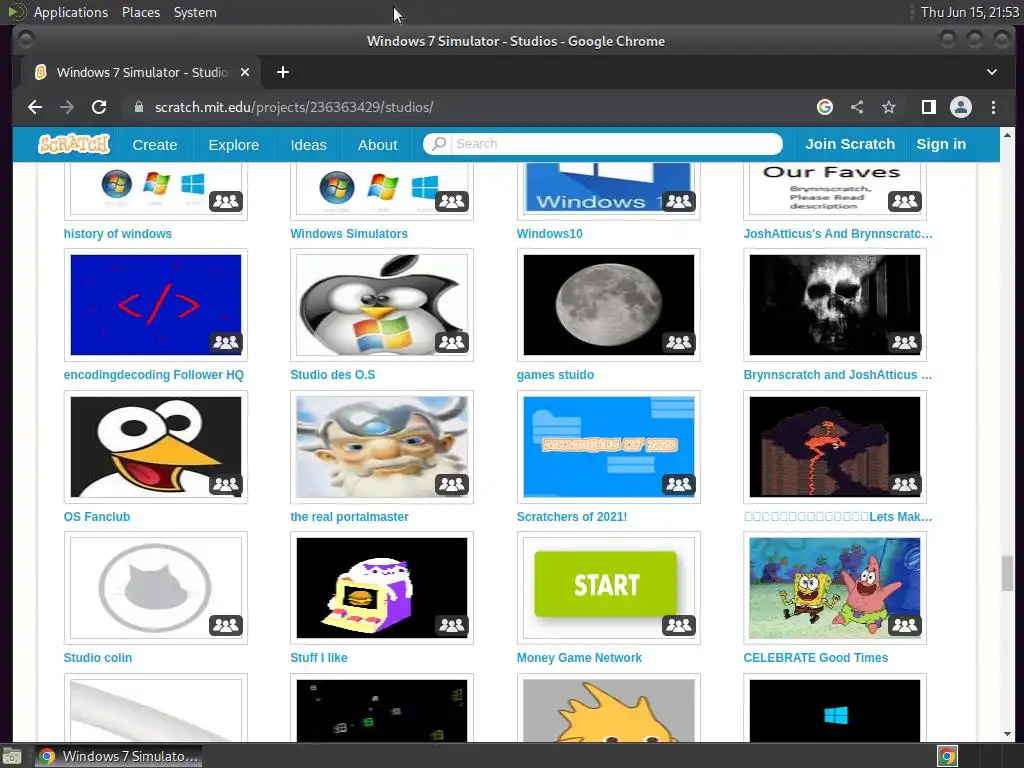The height and width of the screenshot is (768, 1024).
Task: Click Sign in button
Action: [x=941, y=144]
